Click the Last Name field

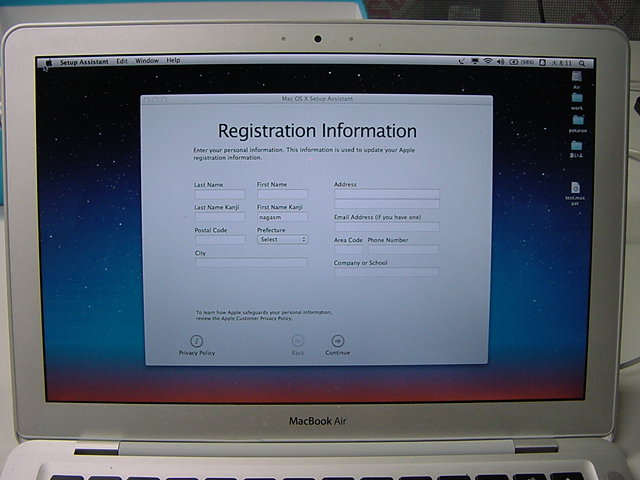coord(220,194)
